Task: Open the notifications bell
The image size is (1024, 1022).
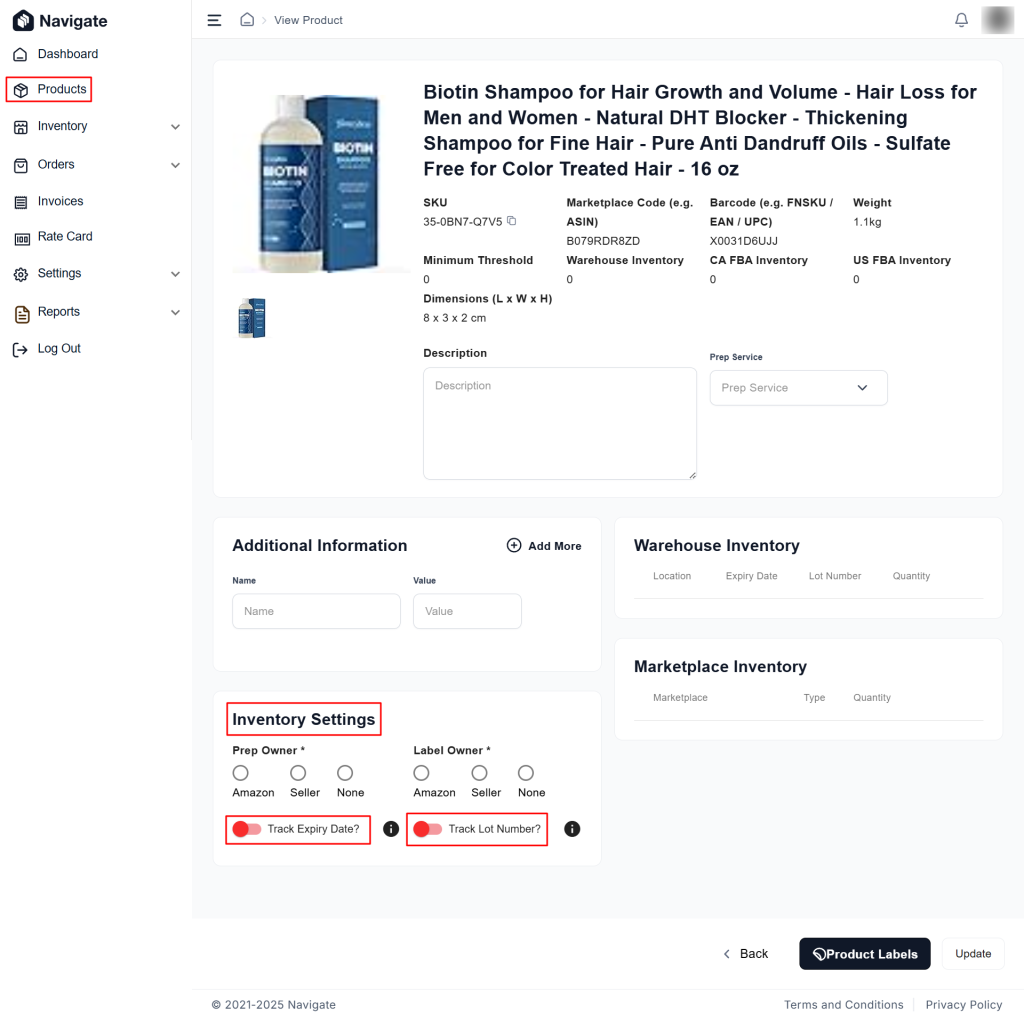Action: tap(961, 20)
